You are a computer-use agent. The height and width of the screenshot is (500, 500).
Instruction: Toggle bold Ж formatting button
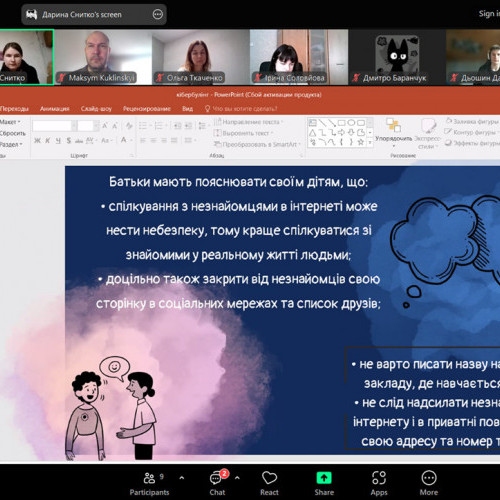(x=37, y=141)
